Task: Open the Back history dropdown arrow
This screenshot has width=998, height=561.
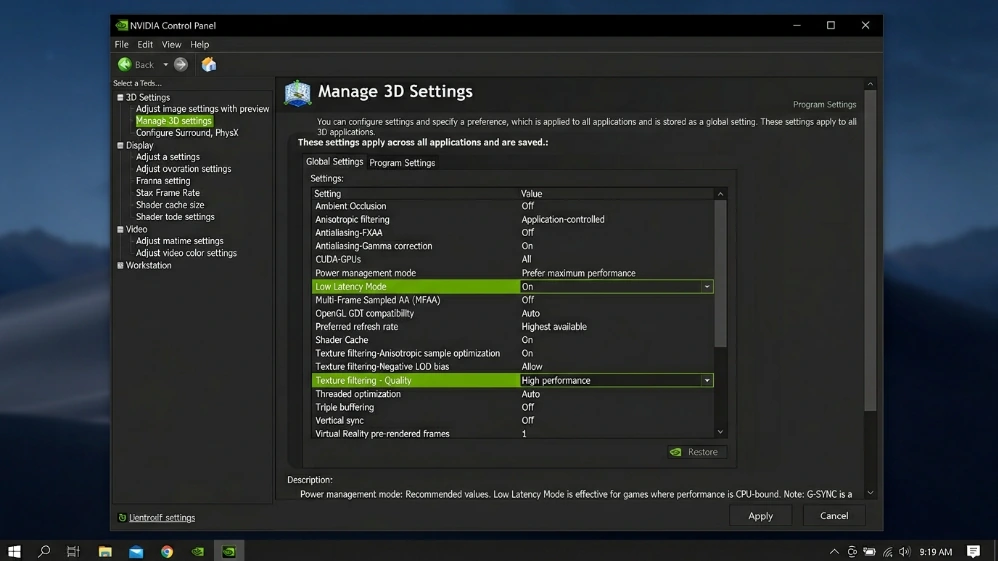Action: 165,65
